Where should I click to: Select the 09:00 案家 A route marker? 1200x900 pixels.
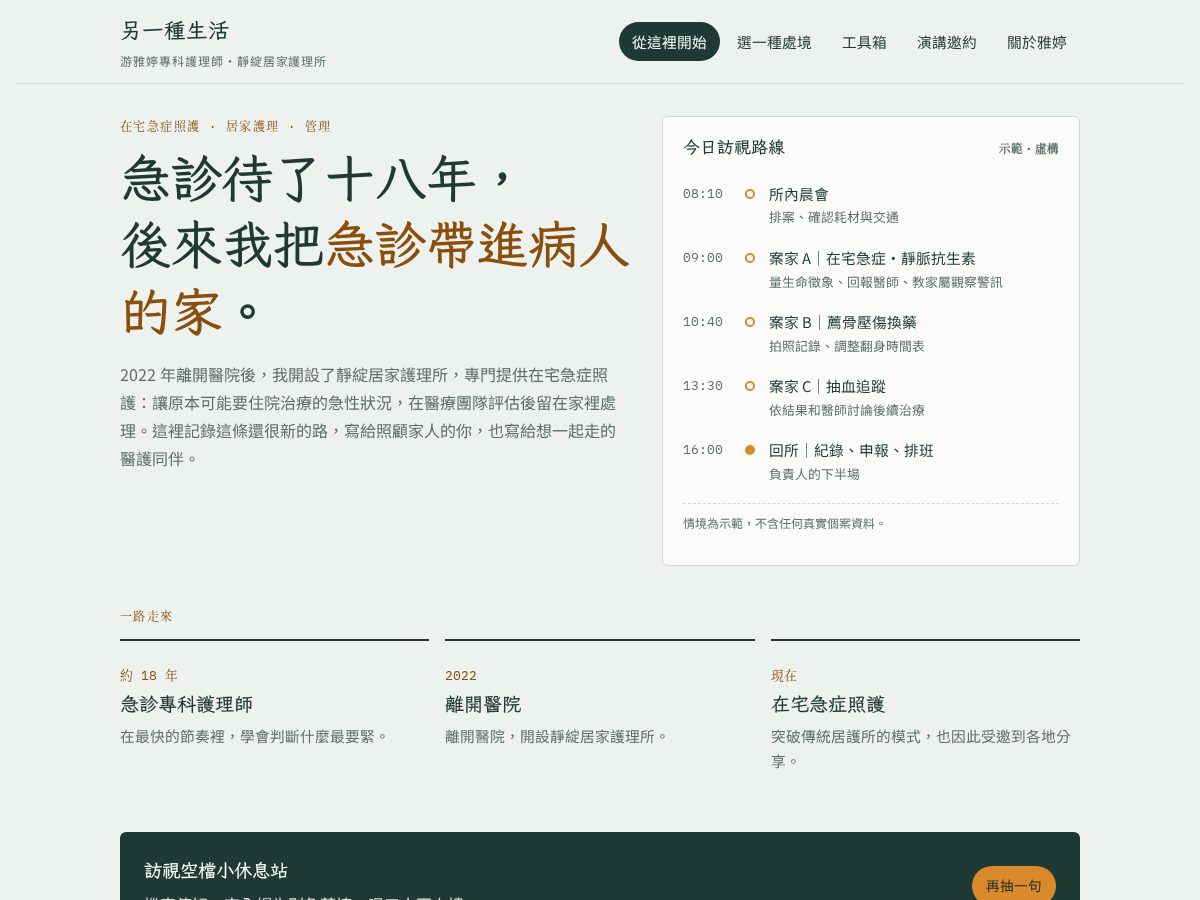tap(750, 258)
